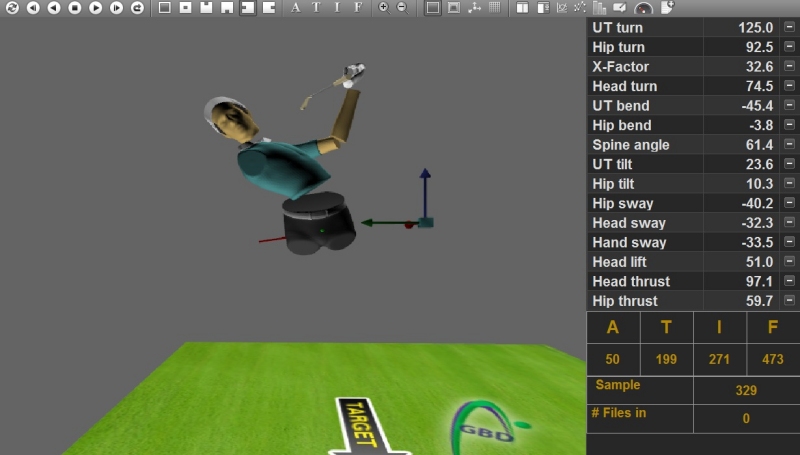Image resolution: width=800 pixels, height=455 pixels.
Task: Open the side data panel layout icon
Action: (x=543, y=8)
